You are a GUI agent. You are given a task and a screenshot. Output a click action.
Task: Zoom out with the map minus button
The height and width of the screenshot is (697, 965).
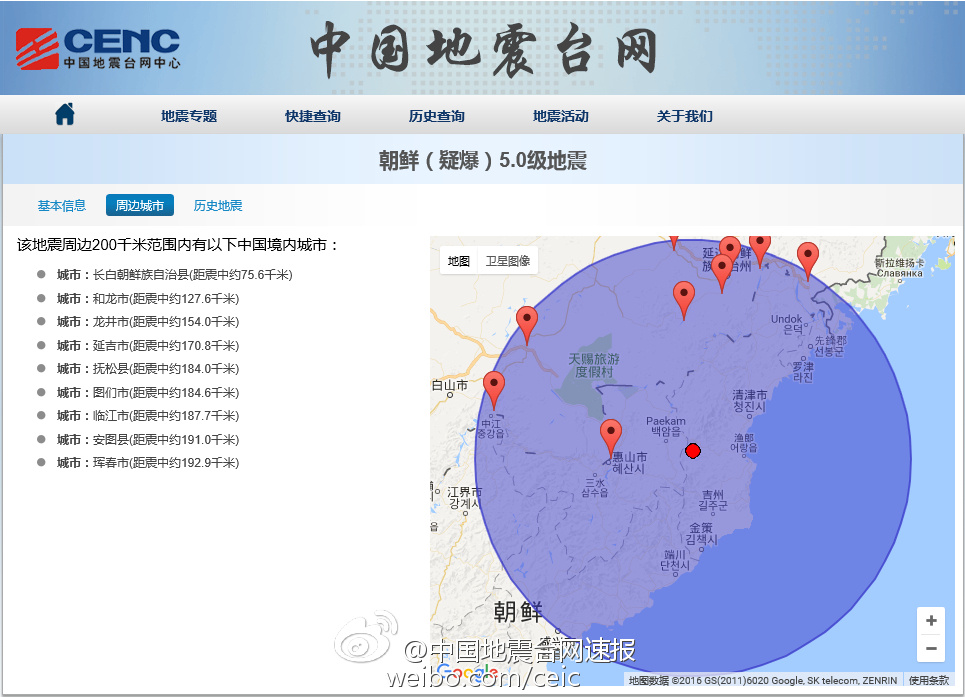[931, 648]
